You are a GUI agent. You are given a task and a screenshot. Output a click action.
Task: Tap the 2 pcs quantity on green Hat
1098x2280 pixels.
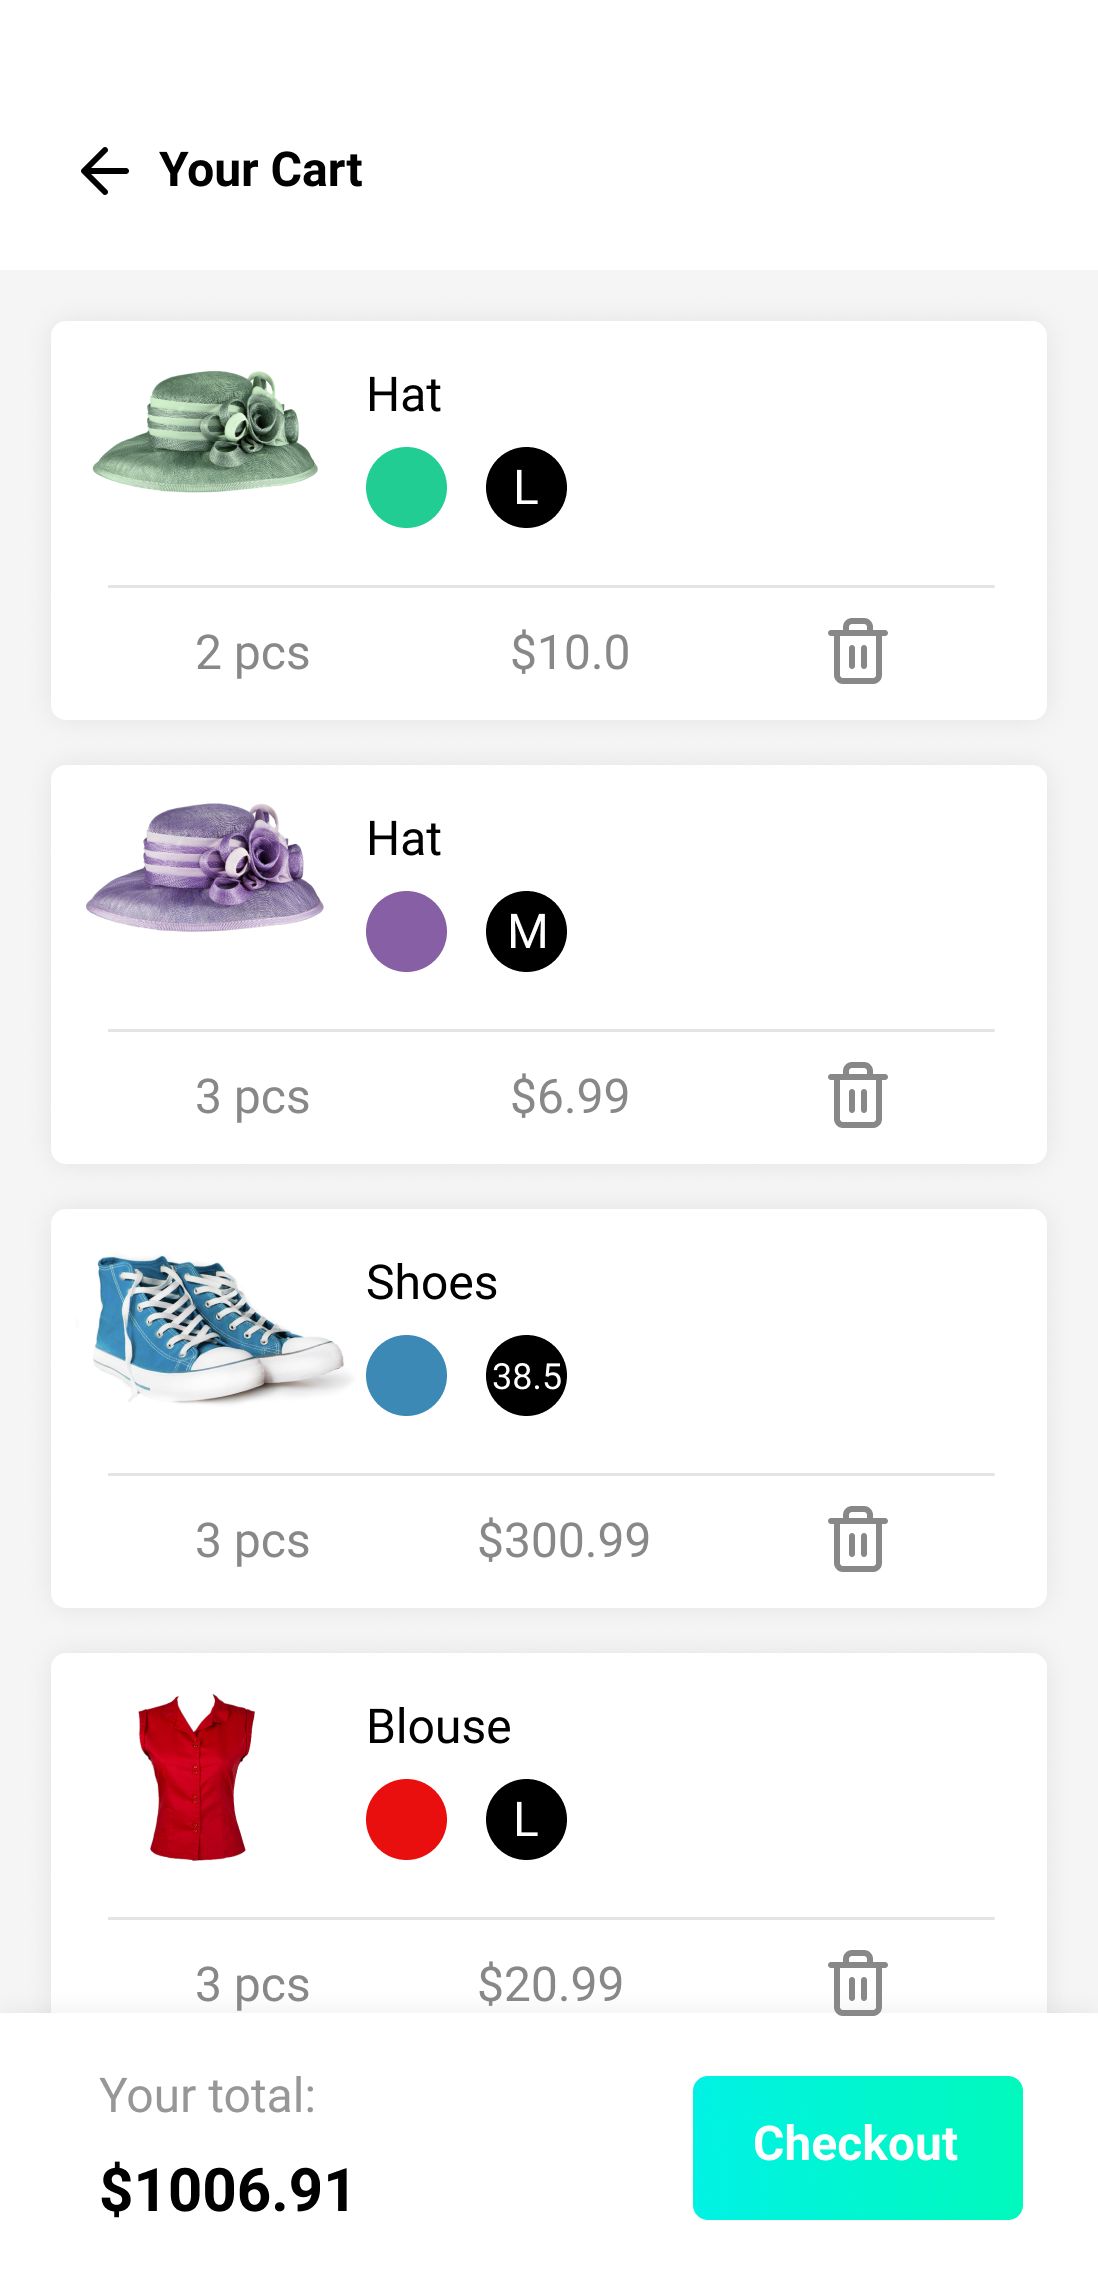pos(252,653)
